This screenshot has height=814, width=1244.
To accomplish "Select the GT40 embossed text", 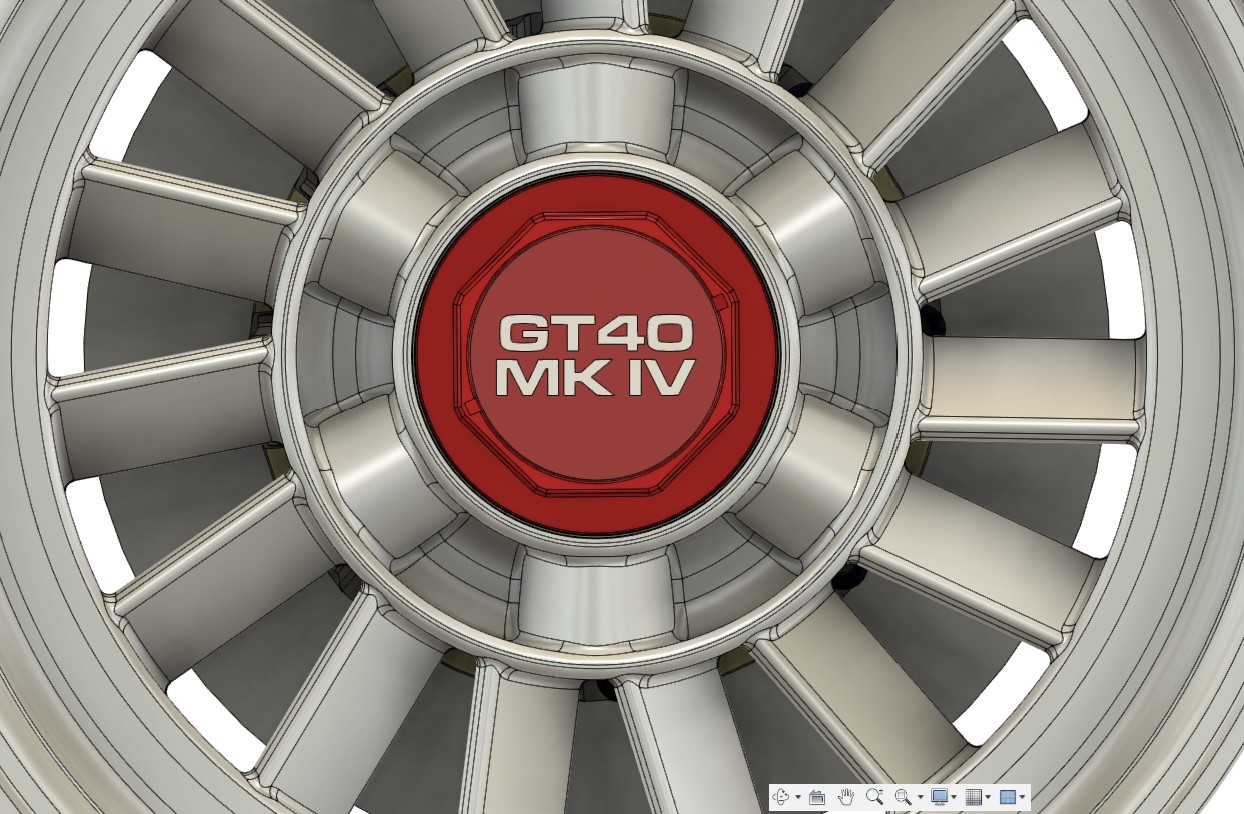I will 596,332.
